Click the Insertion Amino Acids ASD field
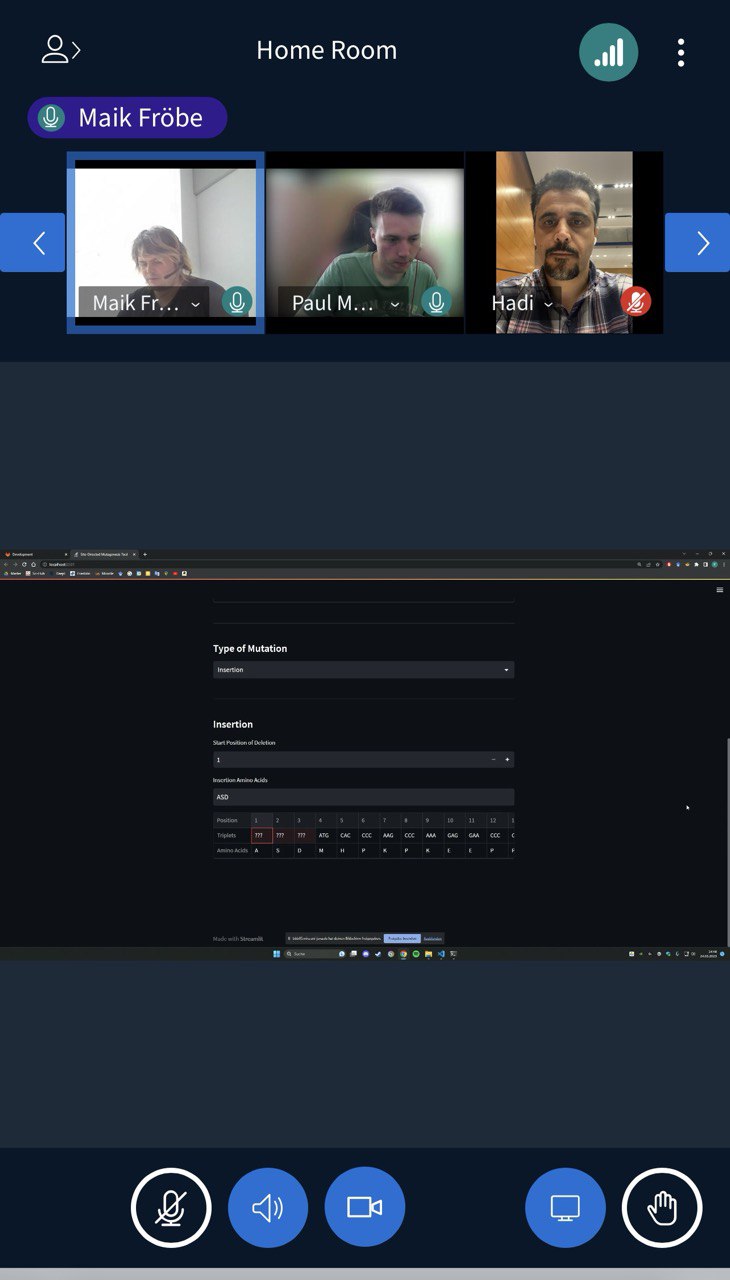 point(363,797)
